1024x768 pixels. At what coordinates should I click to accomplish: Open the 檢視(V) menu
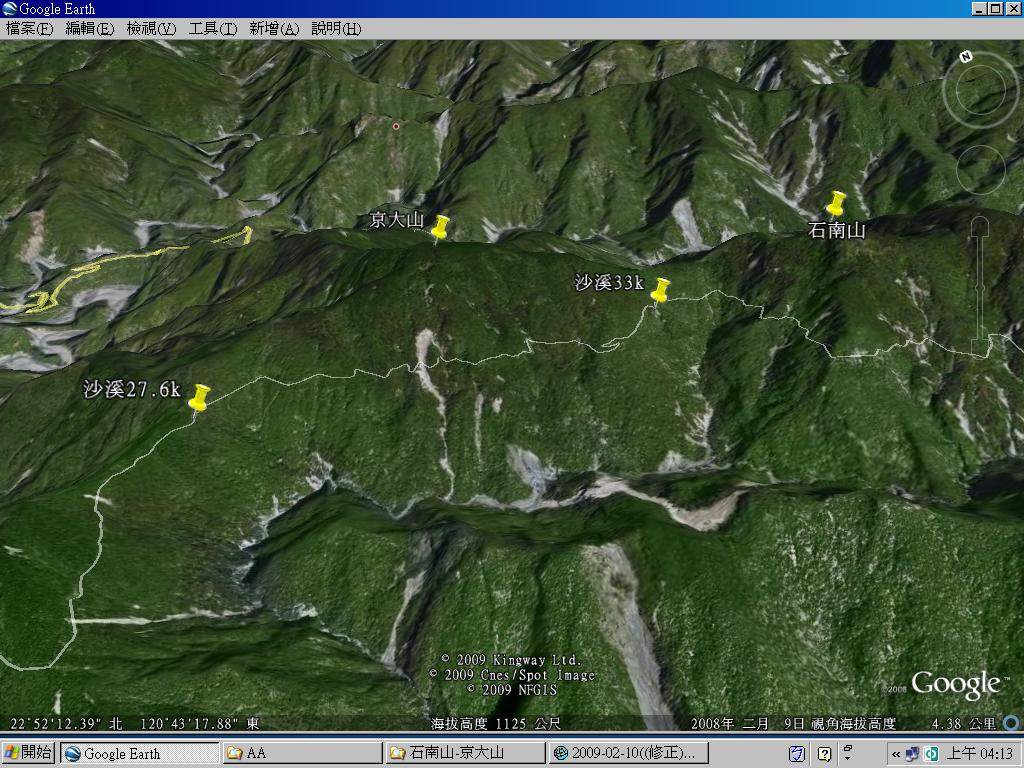(151, 29)
